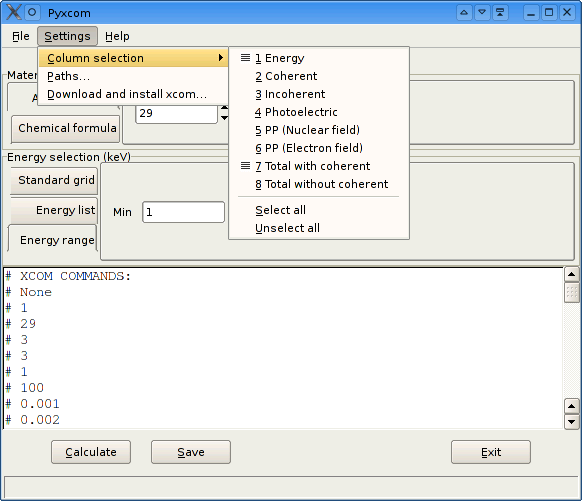Viewport: 582px width, 501px height.
Task: Toggle the 2 Coherent column
Action: [x=319, y=76]
